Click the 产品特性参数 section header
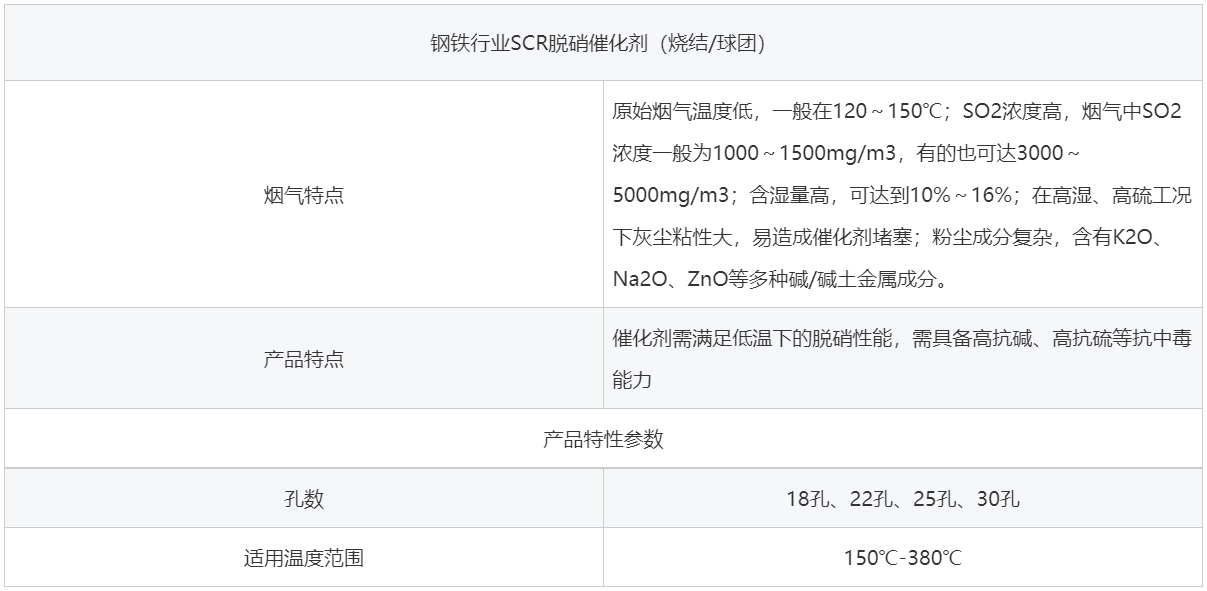The width and height of the screenshot is (1207, 591). (603, 439)
